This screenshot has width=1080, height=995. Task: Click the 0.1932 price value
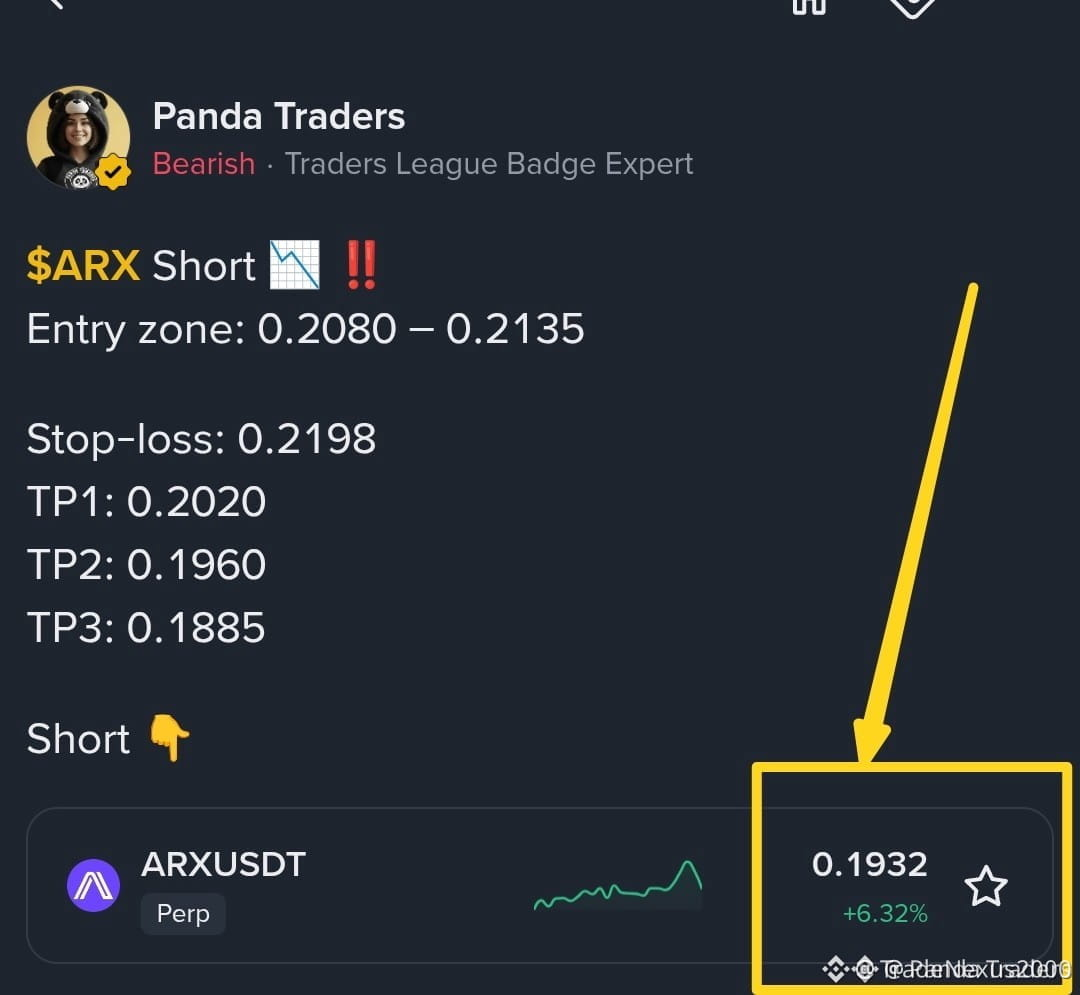coord(869,864)
